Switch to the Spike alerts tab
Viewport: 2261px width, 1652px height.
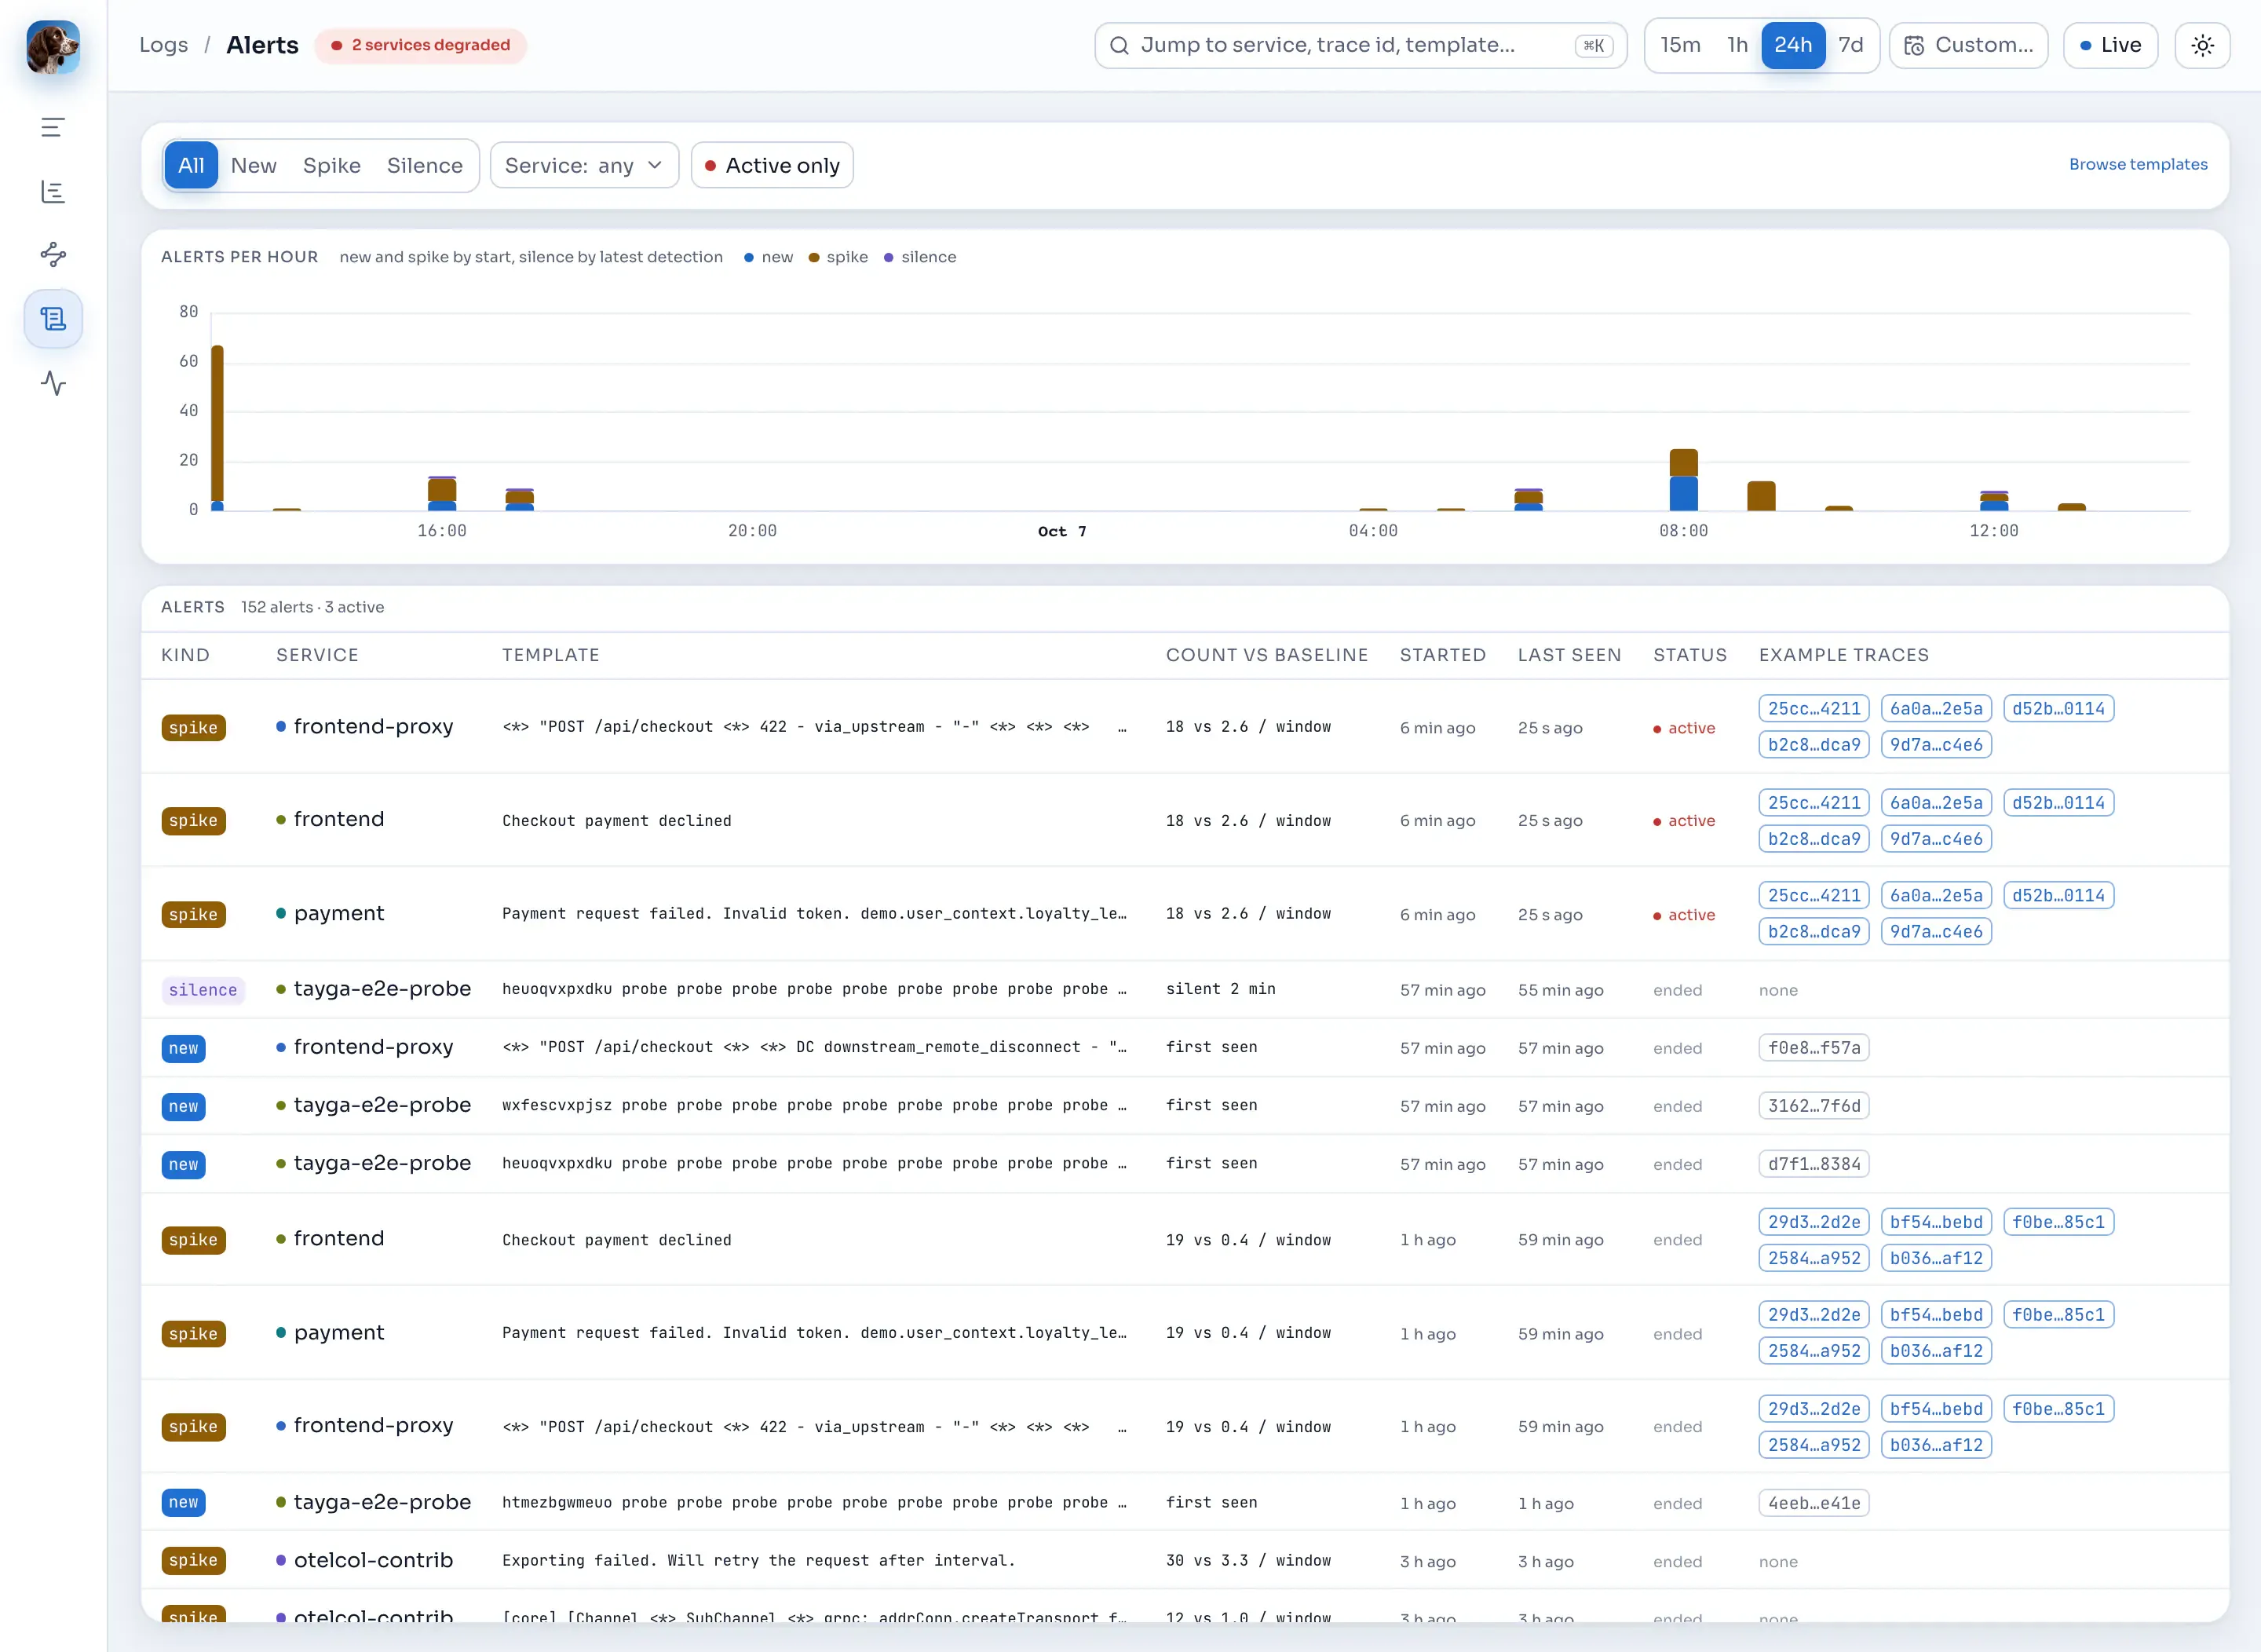(x=332, y=165)
